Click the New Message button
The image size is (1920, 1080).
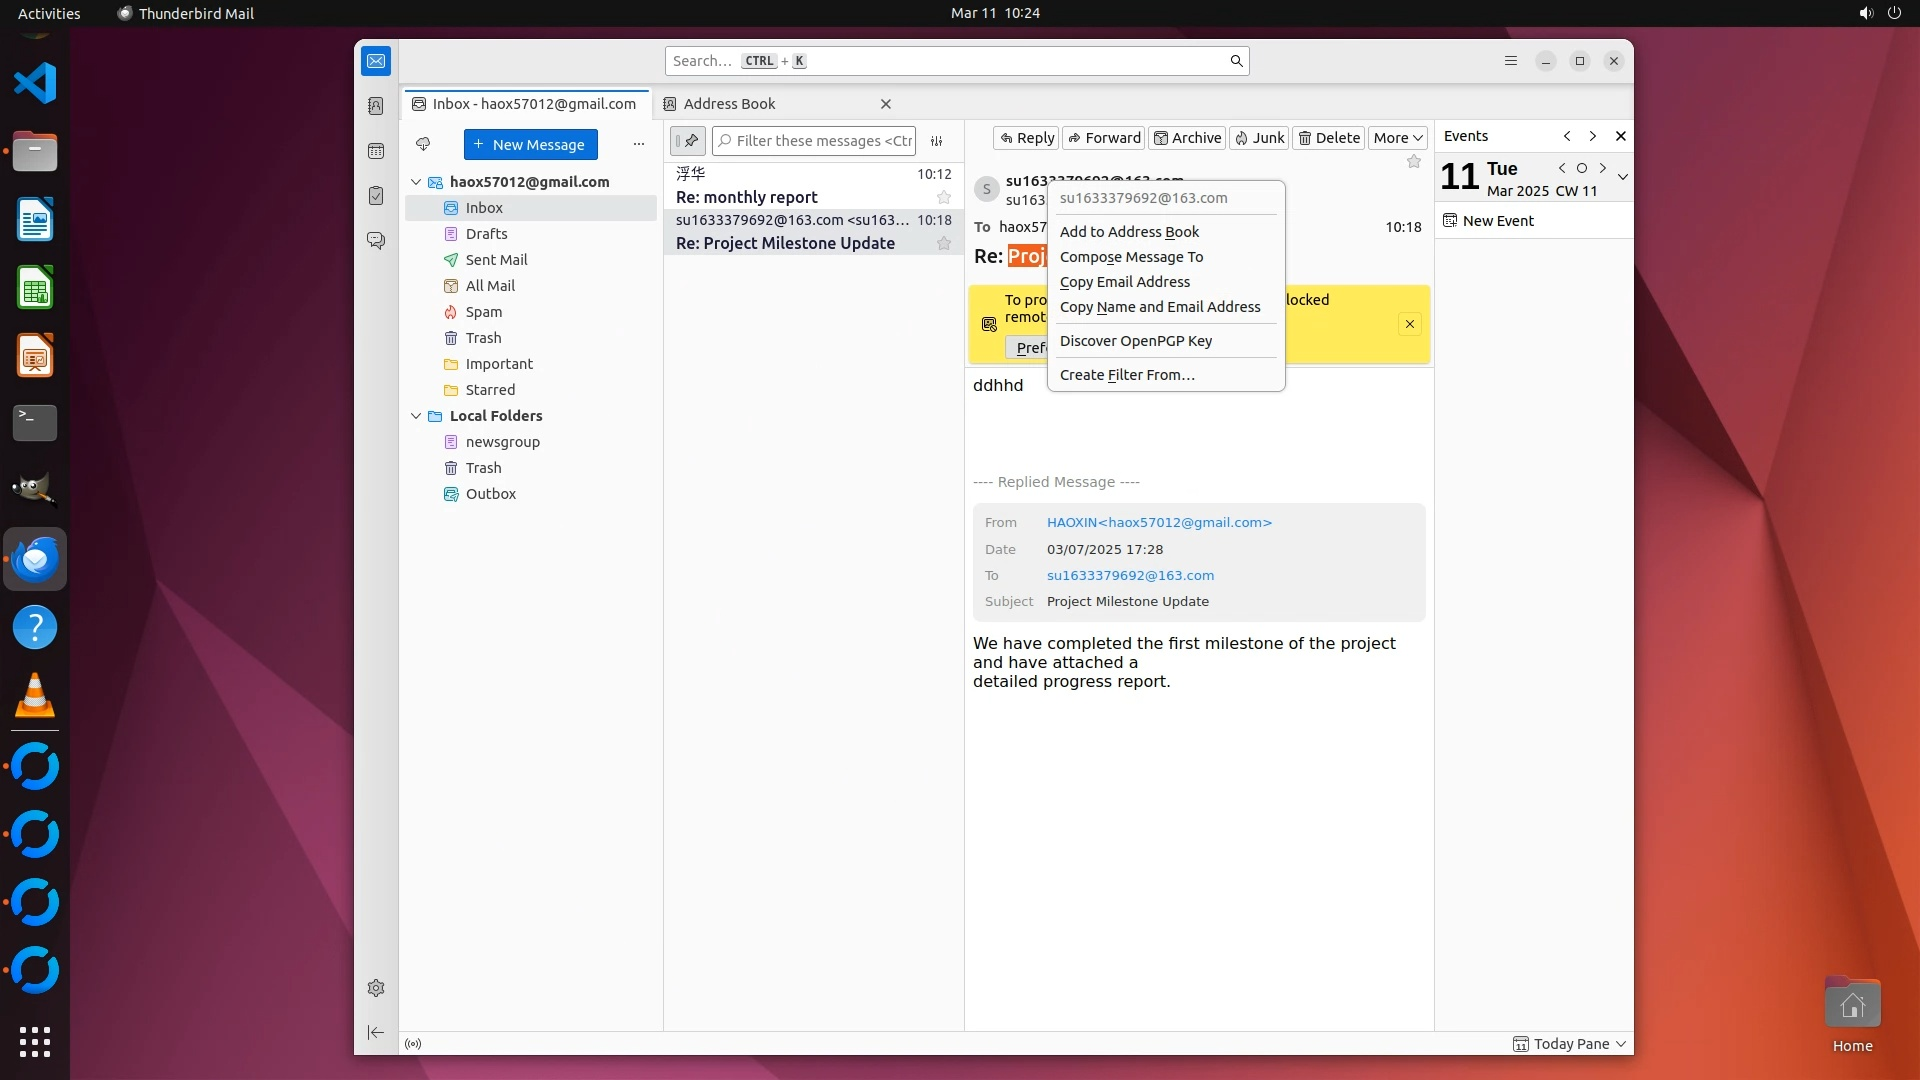pyautogui.click(x=530, y=144)
